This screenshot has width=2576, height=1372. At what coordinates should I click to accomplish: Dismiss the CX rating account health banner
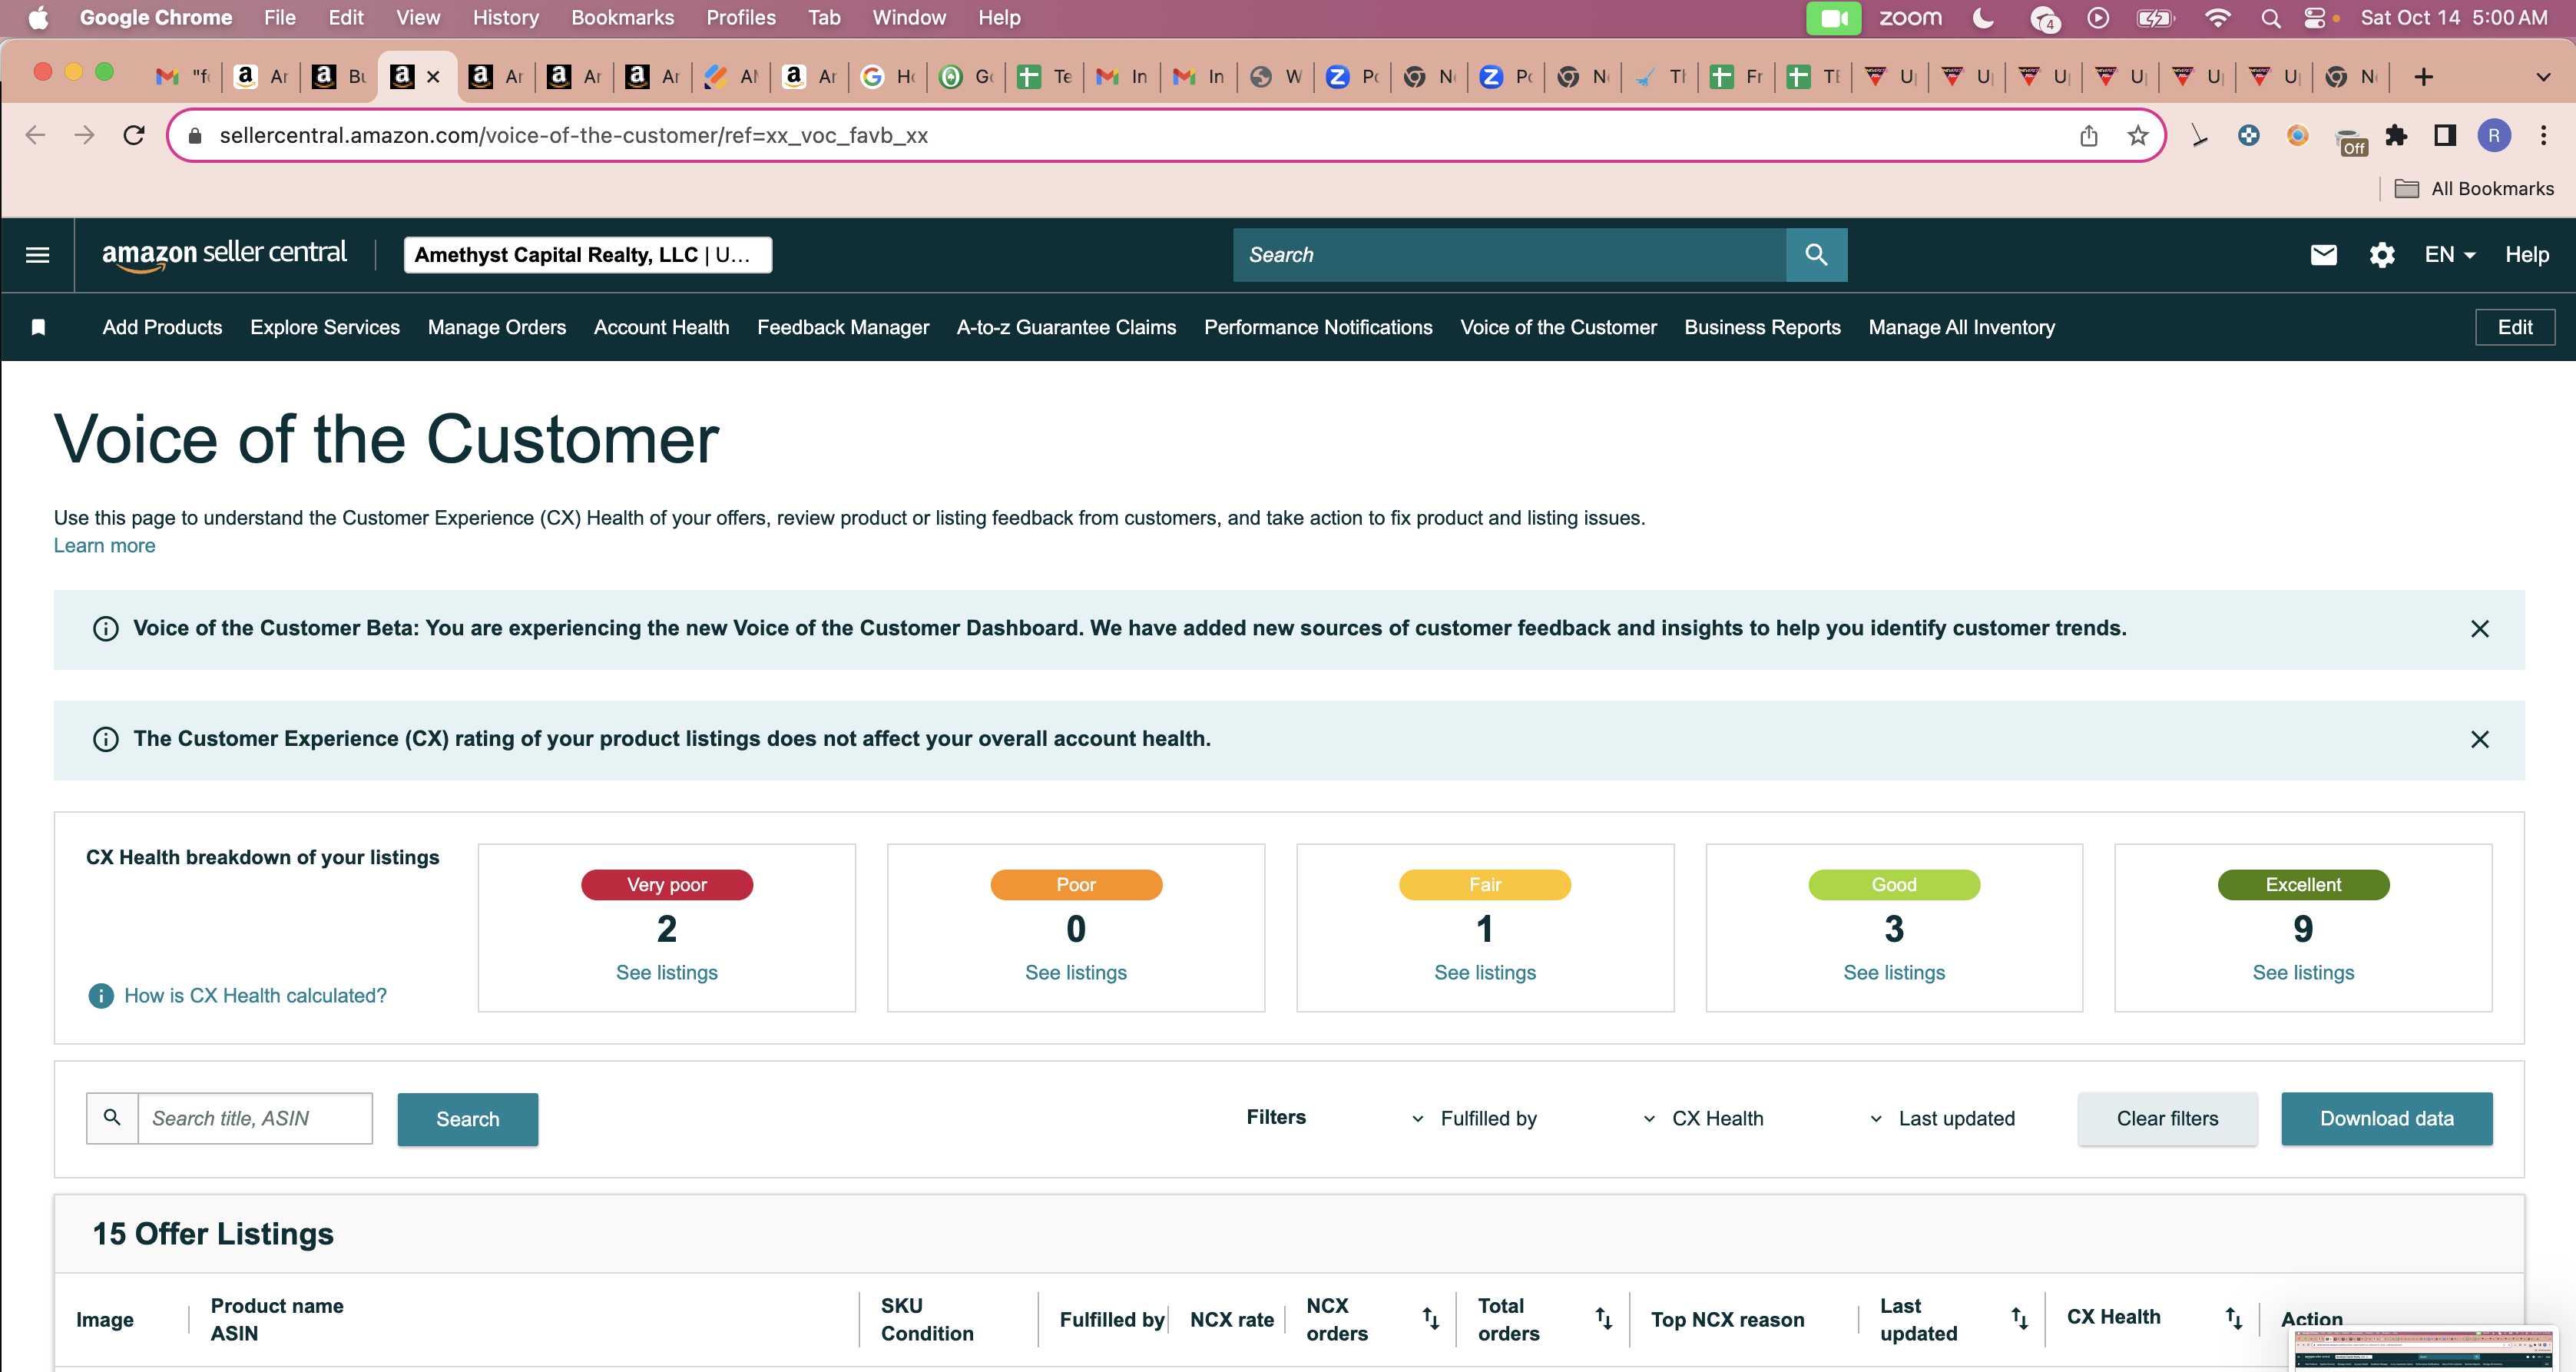2479,739
